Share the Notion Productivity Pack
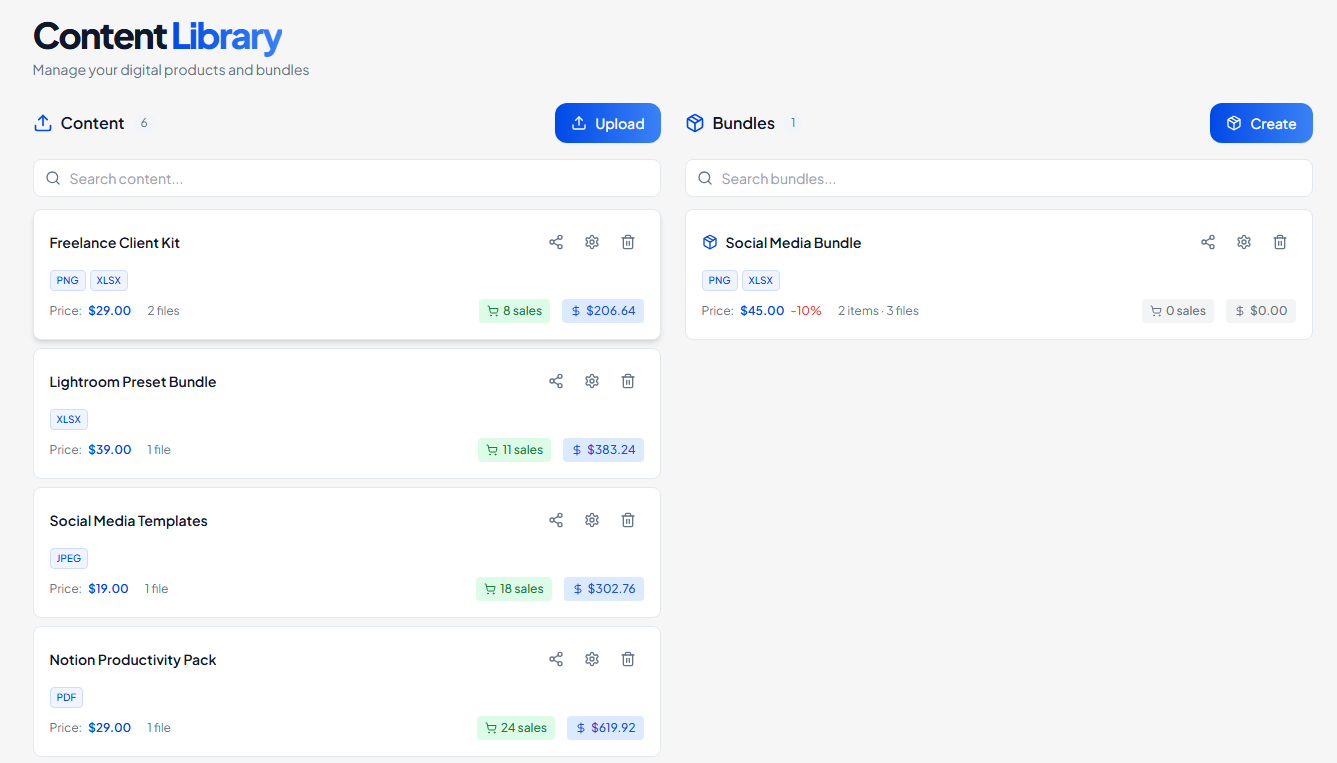Viewport: 1337px width, 763px height. (556, 659)
